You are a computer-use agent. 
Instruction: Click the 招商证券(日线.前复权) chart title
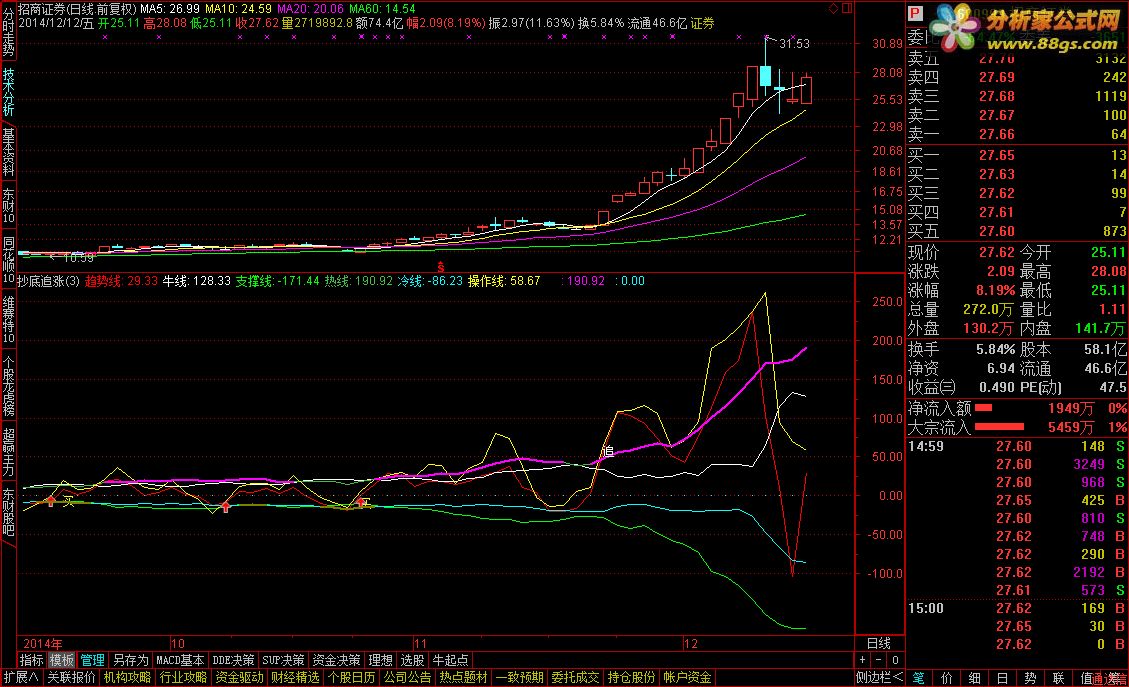[77, 9]
